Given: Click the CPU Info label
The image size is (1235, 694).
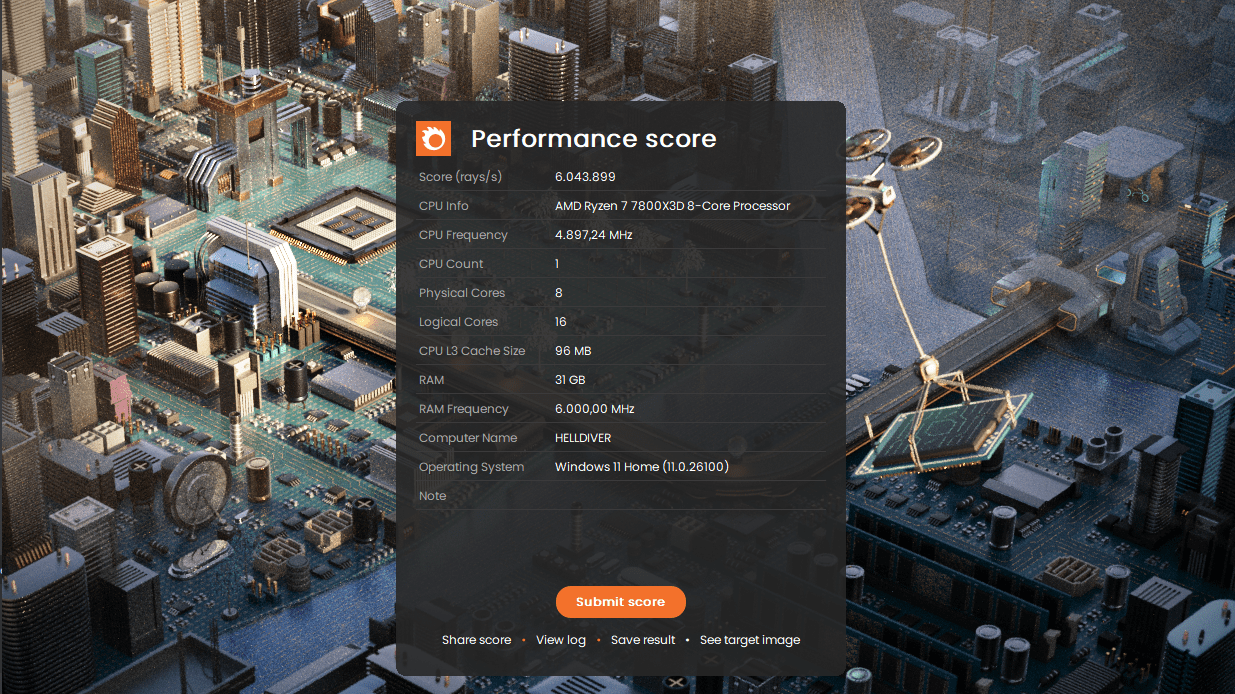Looking at the screenshot, I should click(x=444, y=206).
